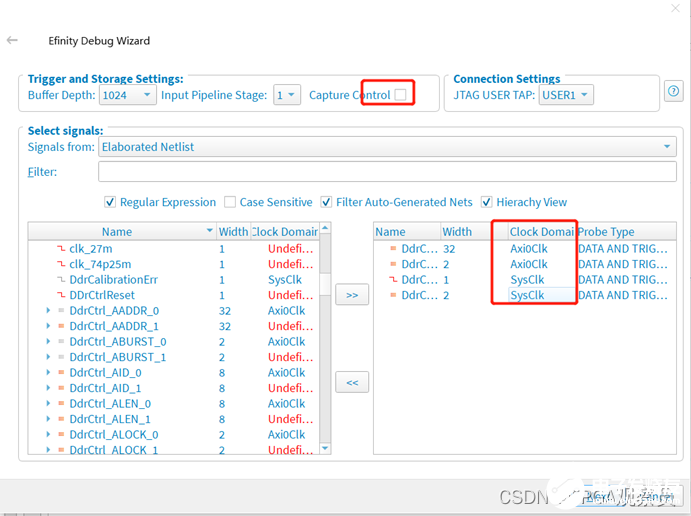This screenshot has height=516, width=691.
Task: Click the << remove signals button
Action: pyautogui.click(x=352, y=382)
